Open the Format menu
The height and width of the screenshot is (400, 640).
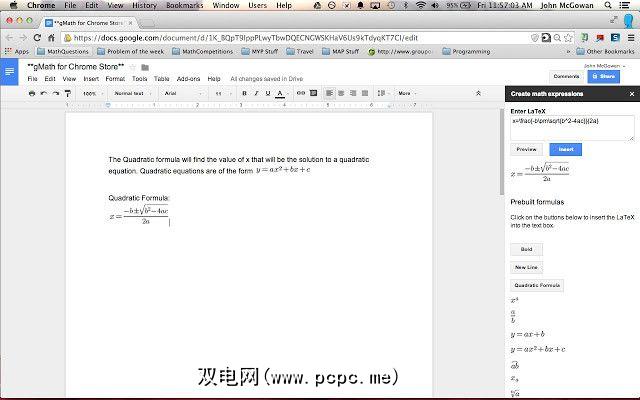pos(115,79)
